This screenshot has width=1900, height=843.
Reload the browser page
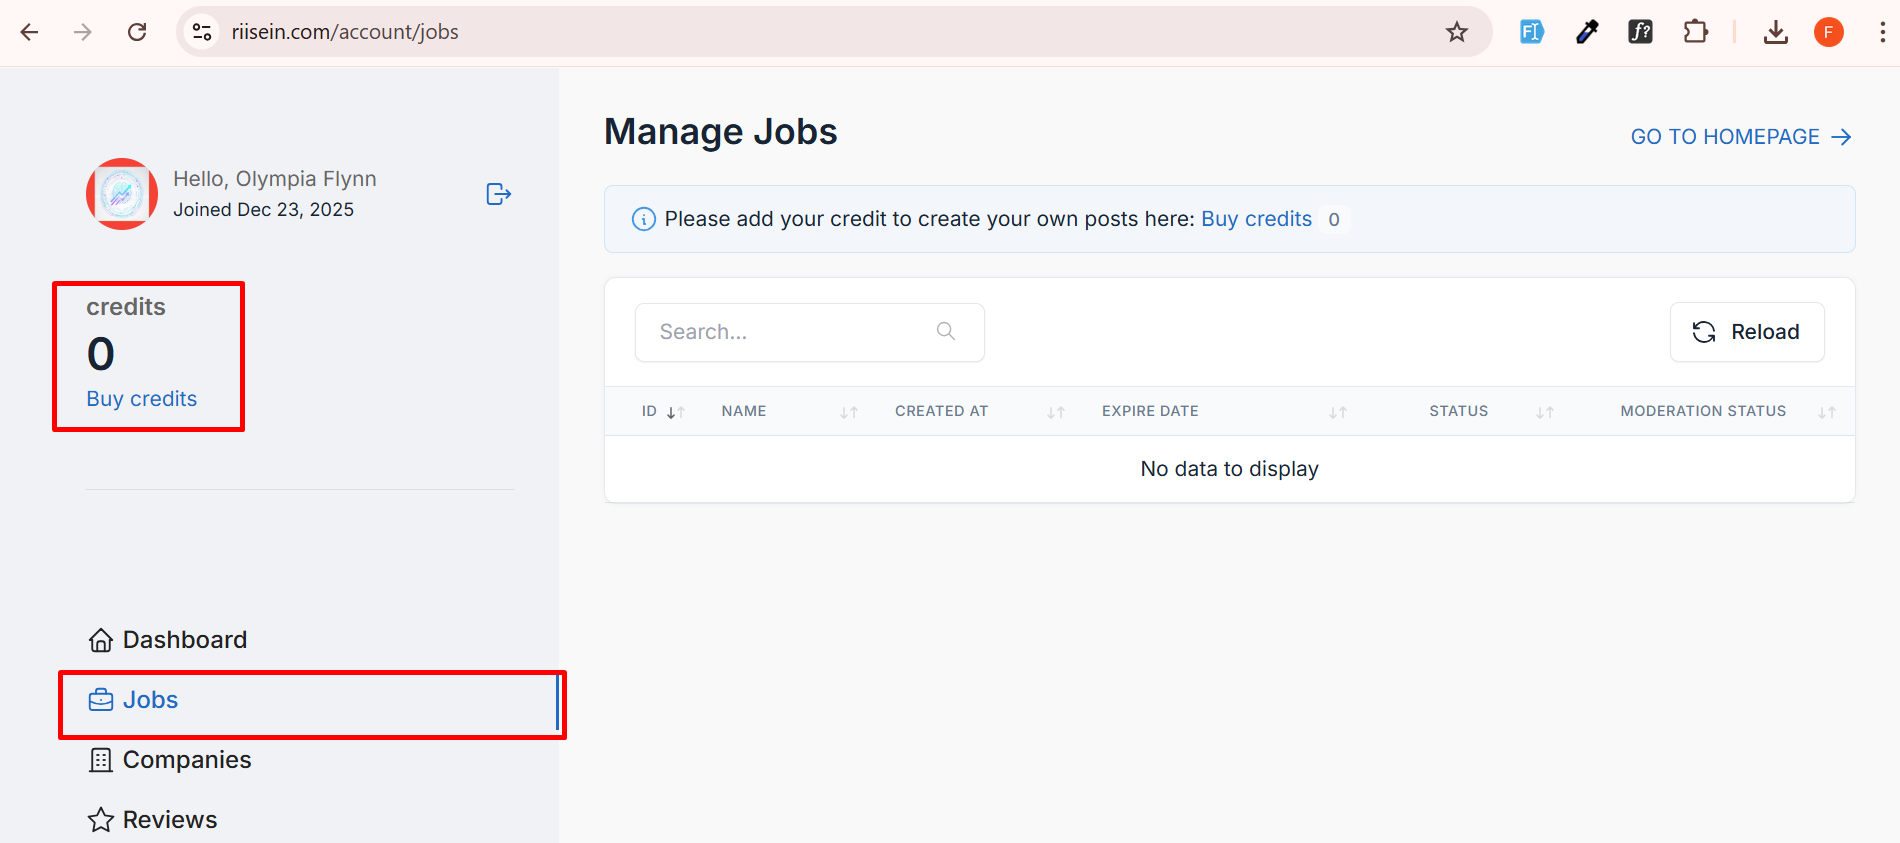pos(137,32)
